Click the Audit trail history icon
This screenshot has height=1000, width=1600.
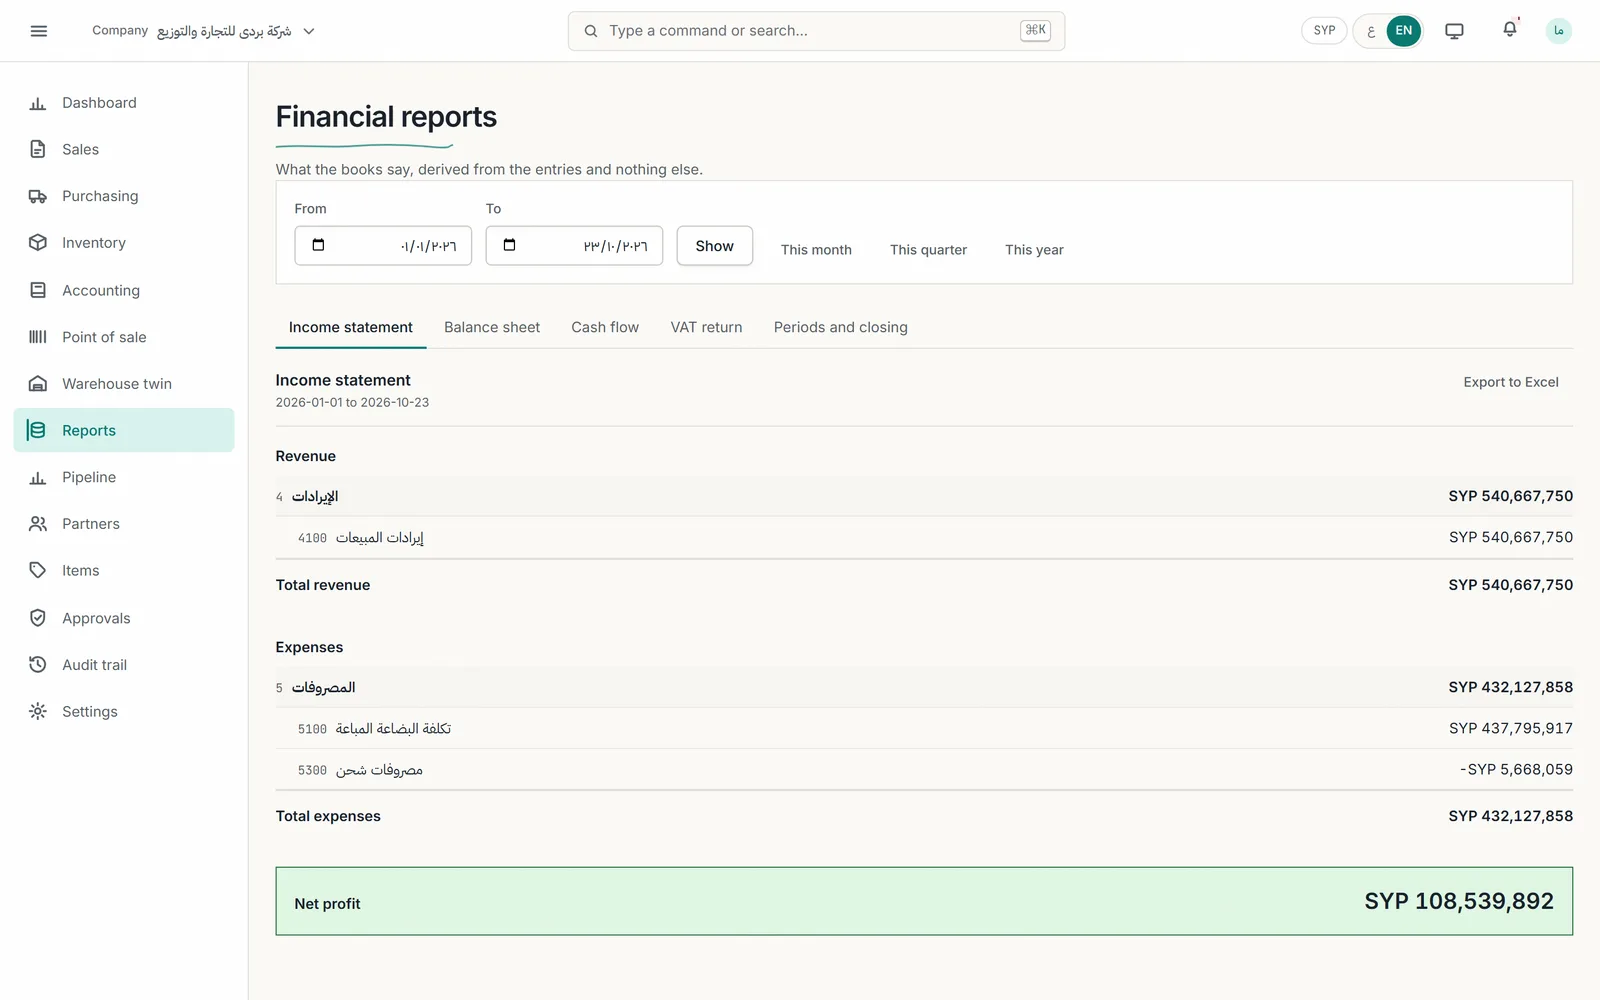point(38,665)
